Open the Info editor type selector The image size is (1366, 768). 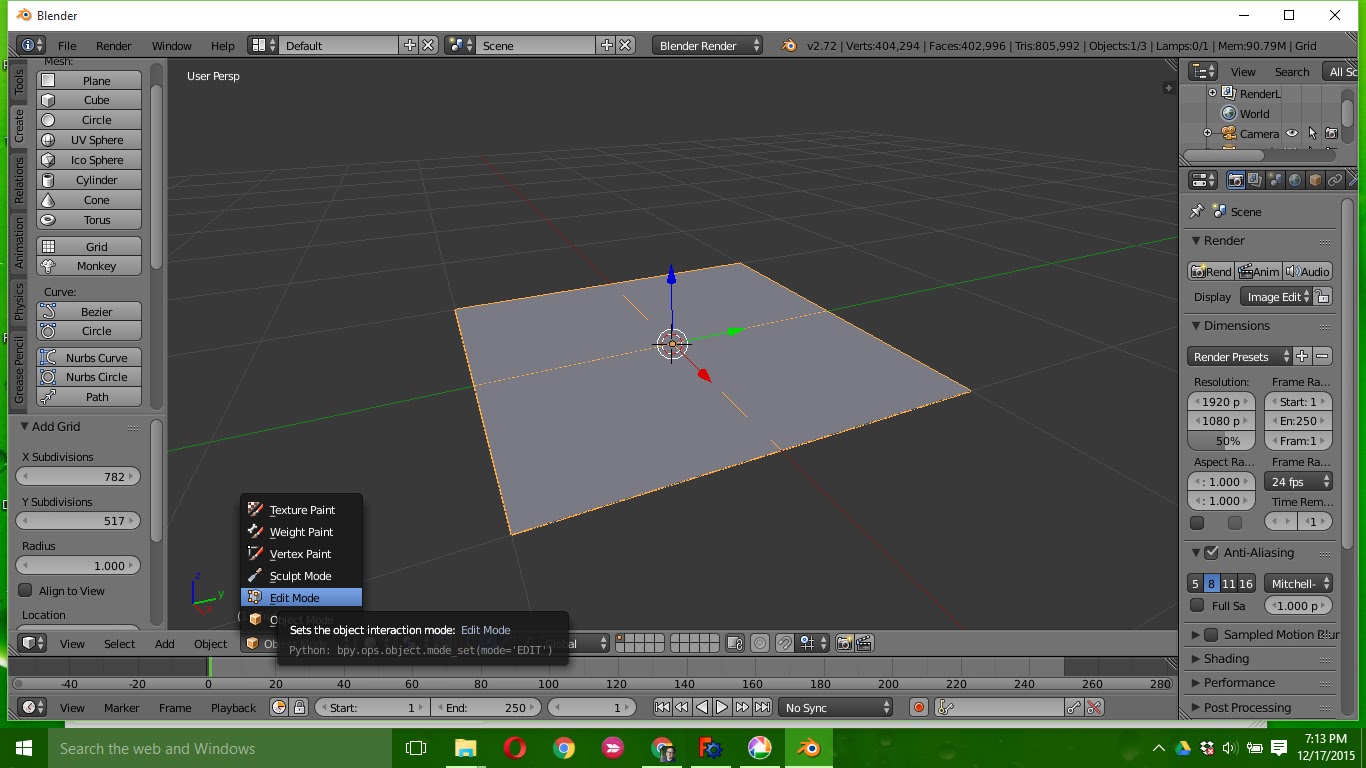pos(31,46)
